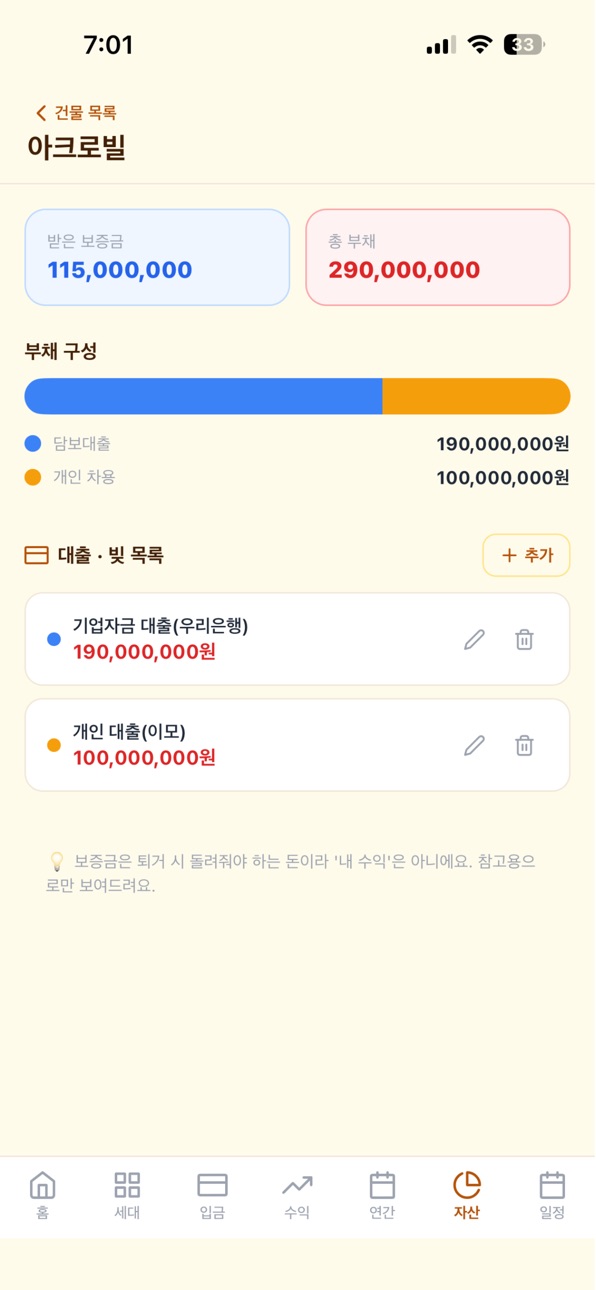This screenshot has height=1290, width=596.
Task: Open the 세대 grid tab
Action: coord(127,1196)
